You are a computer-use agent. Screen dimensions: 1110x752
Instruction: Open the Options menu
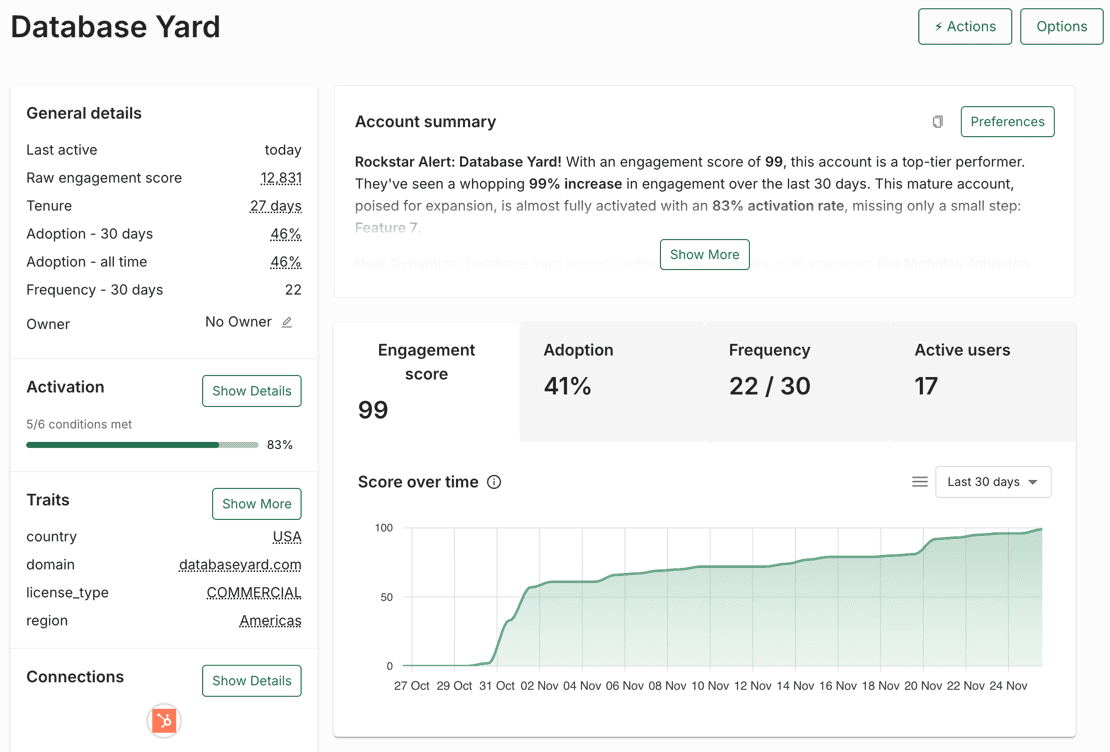tap(1061, 26)
